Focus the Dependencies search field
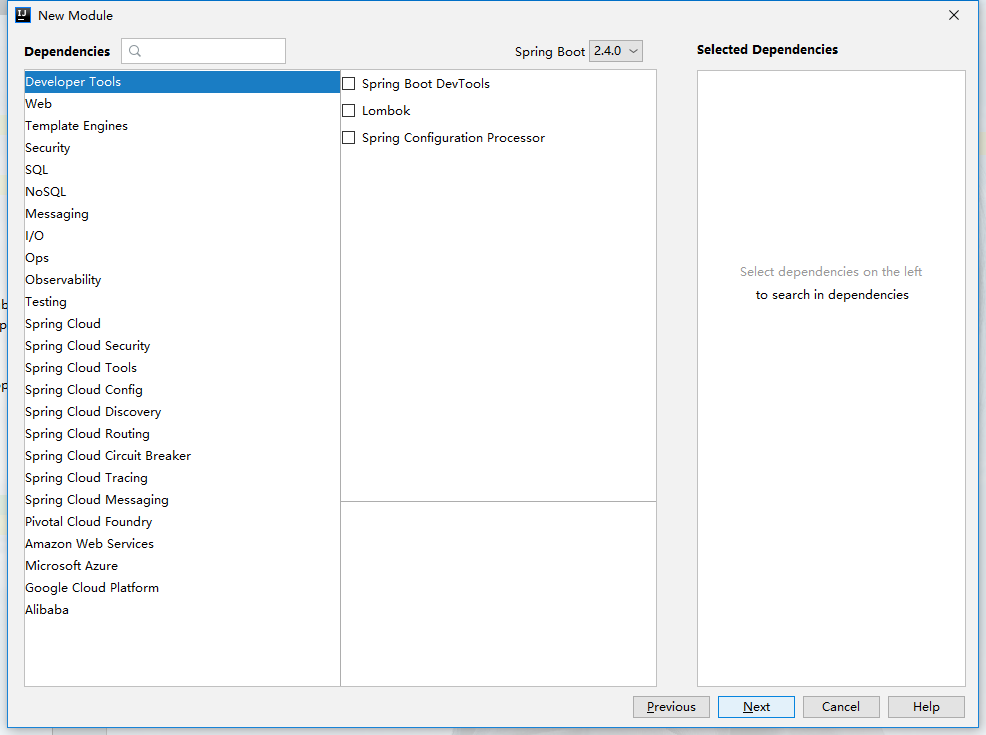 [204, 51]
